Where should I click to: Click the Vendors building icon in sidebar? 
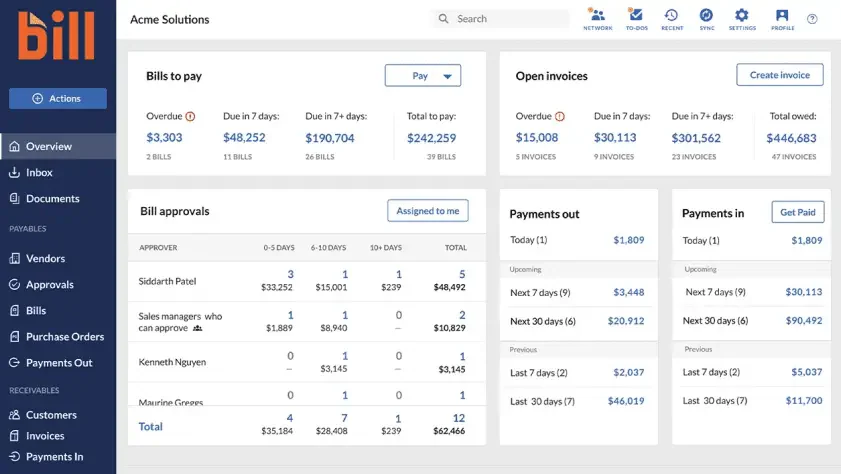click(14, 258)
